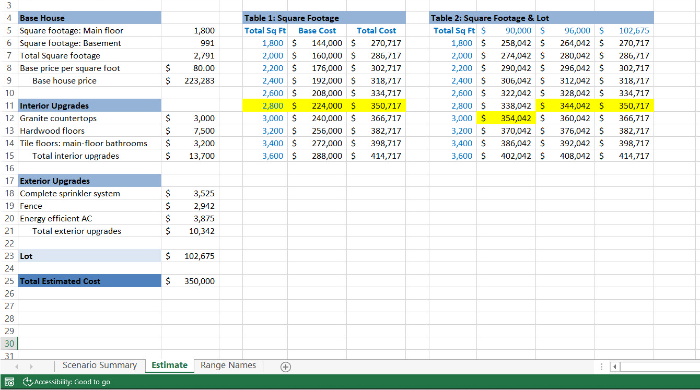This screenshot has width=700, height=390.
Task: Select the 350,000 total estimated cost value
Action: coord(191,281)
